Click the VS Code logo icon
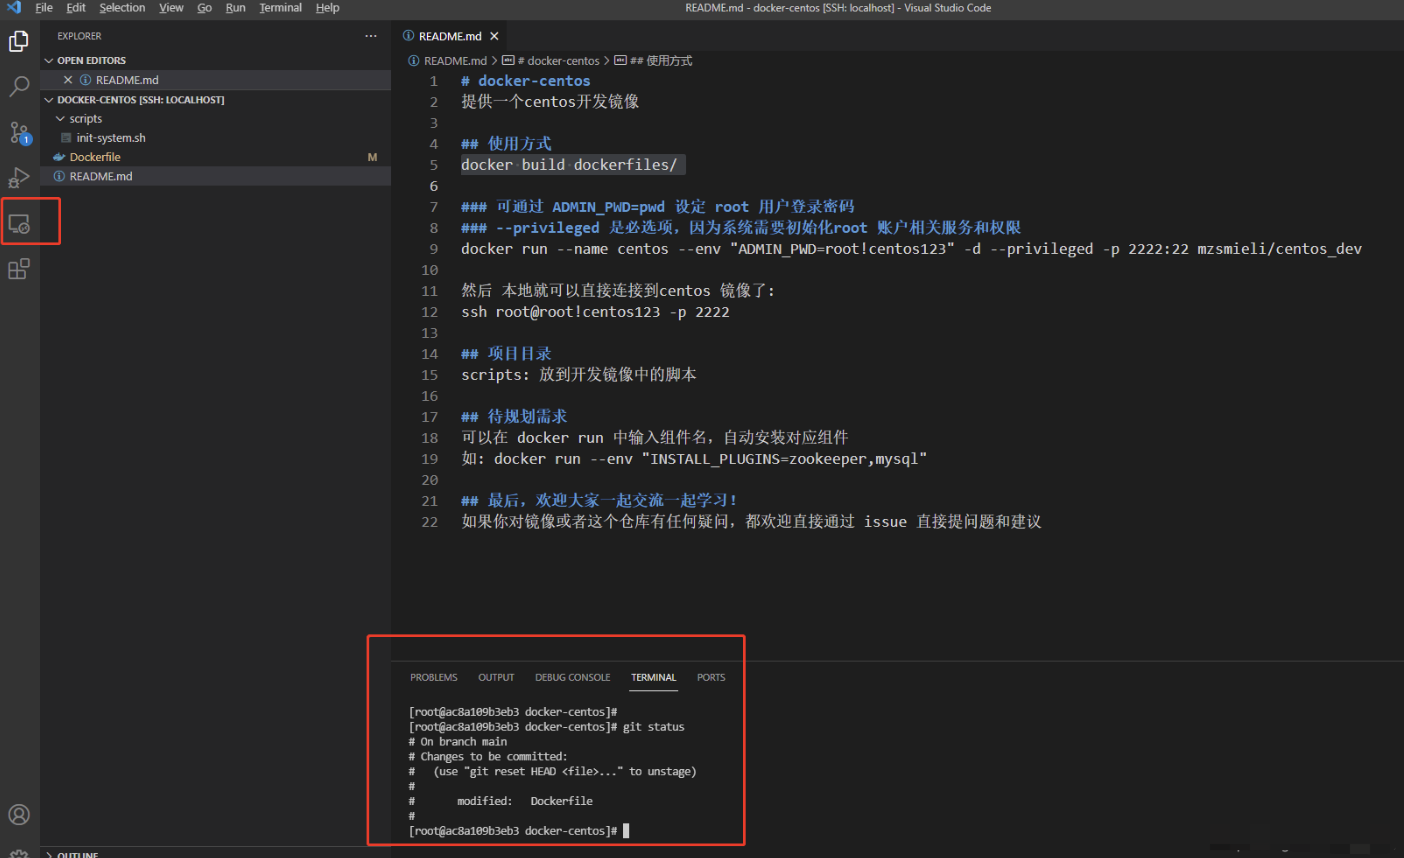Screen dimensions: 1404x858 (x=14, y=7)
